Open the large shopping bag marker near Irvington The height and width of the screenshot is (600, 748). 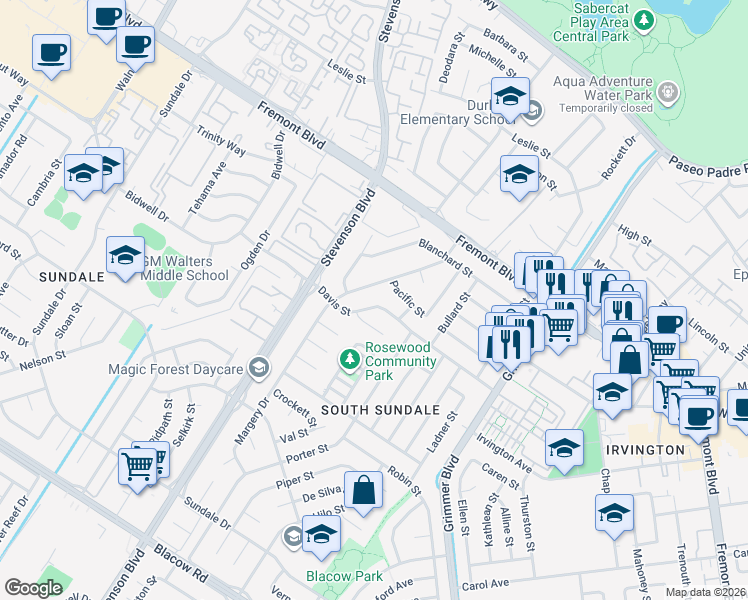click(x=630, y=360)
